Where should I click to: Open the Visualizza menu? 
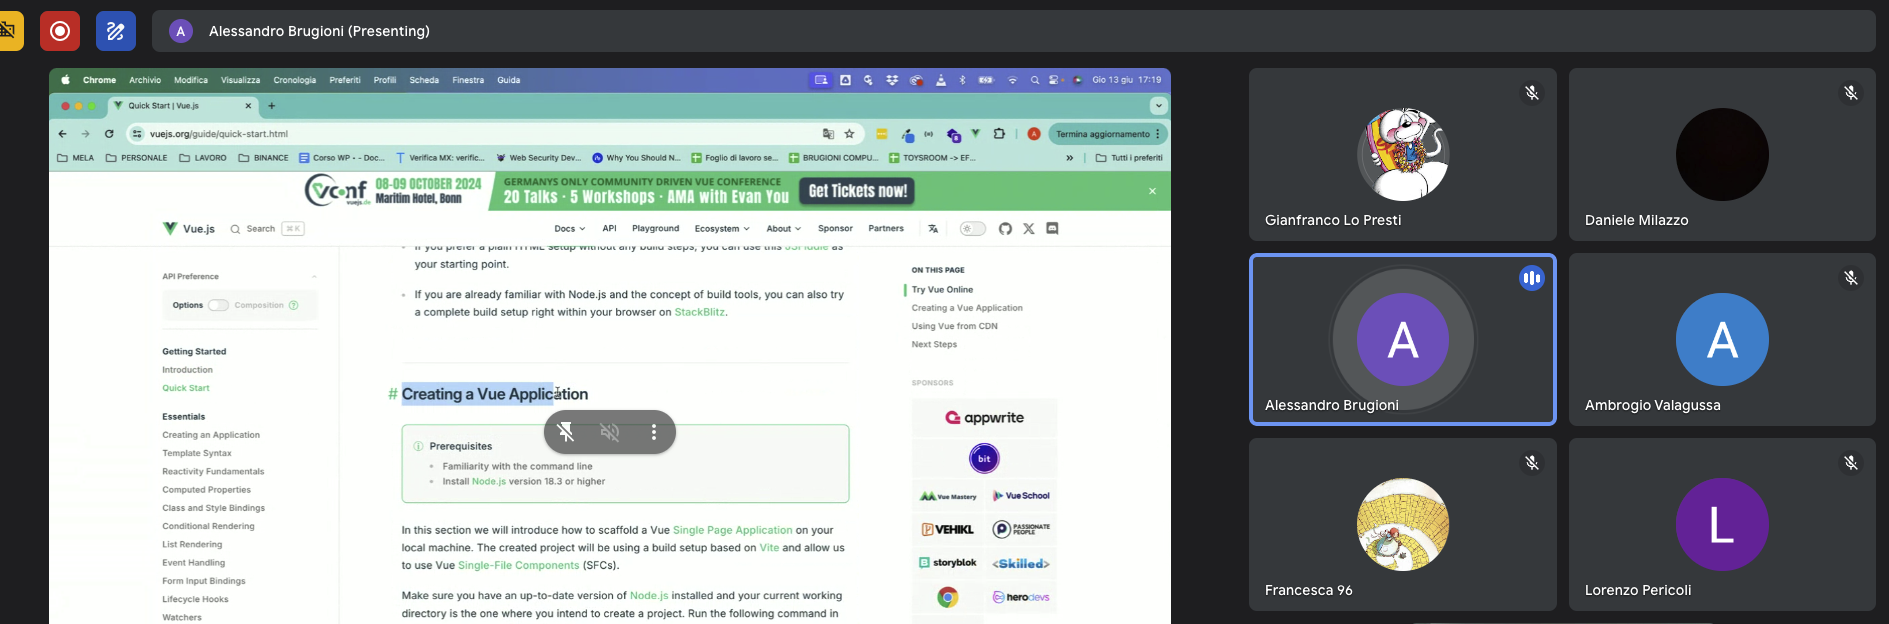[x=240, y=80]
